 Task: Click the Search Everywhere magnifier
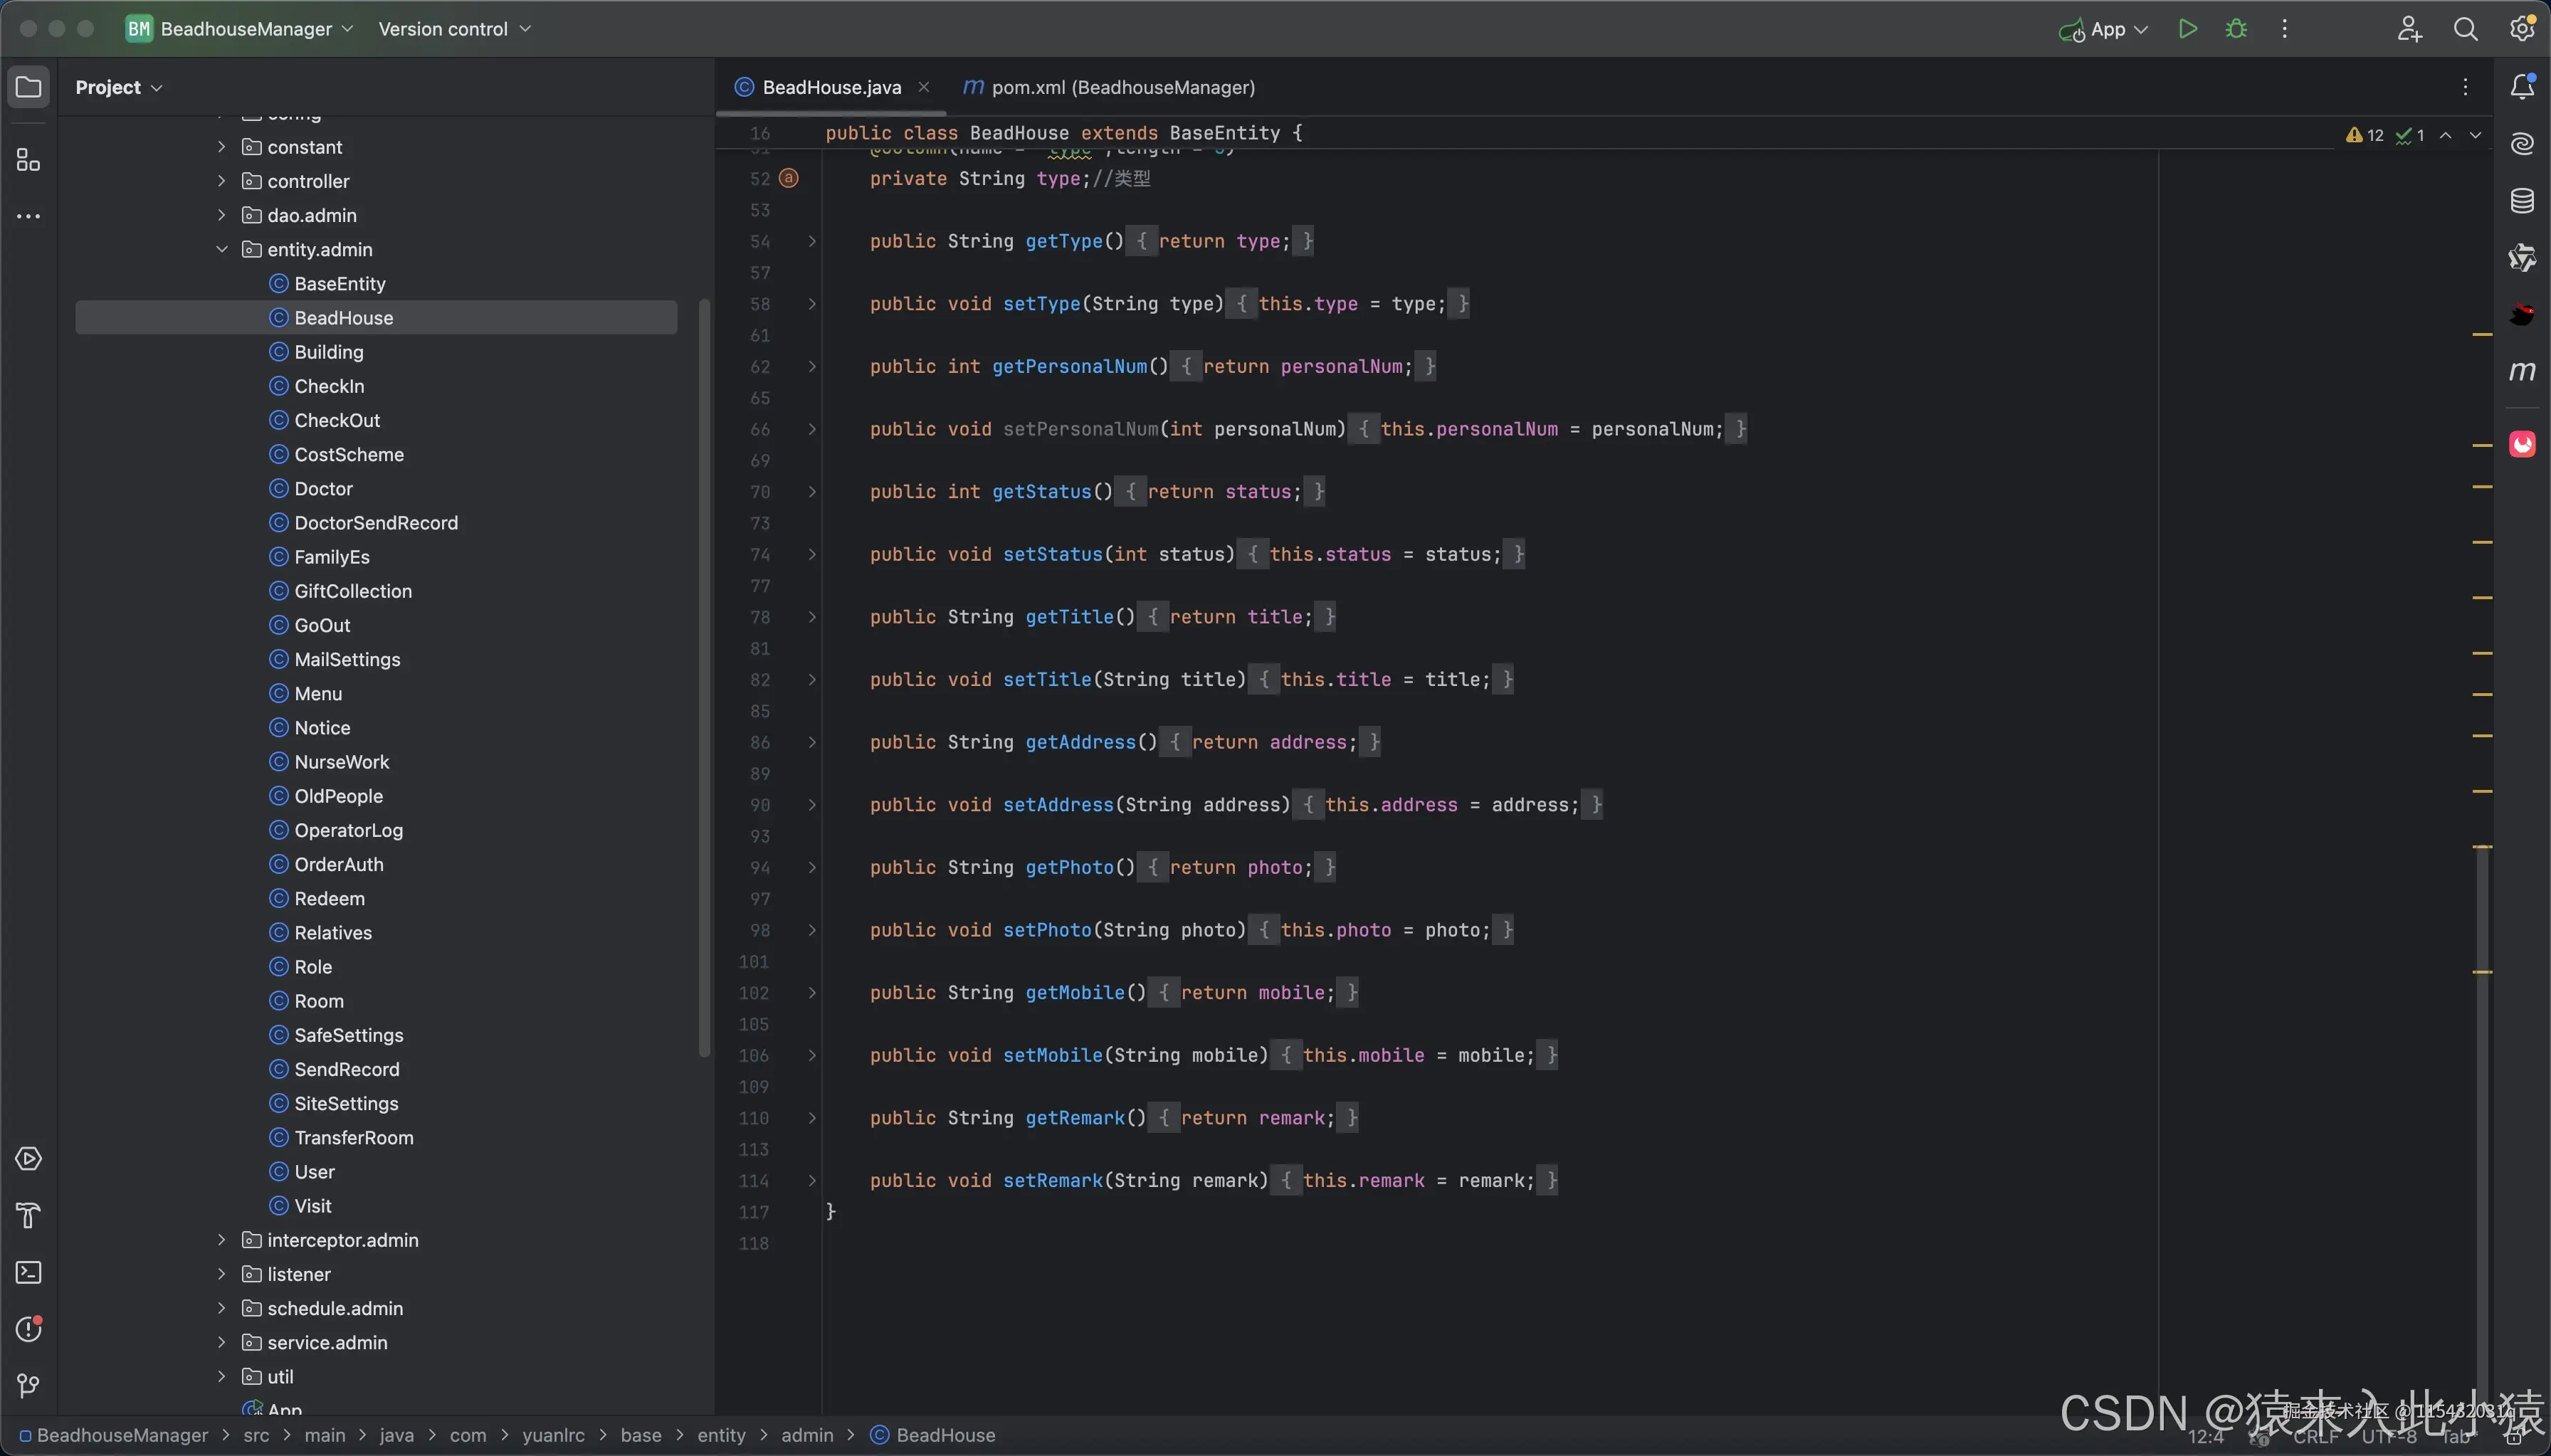point(2465,29)
